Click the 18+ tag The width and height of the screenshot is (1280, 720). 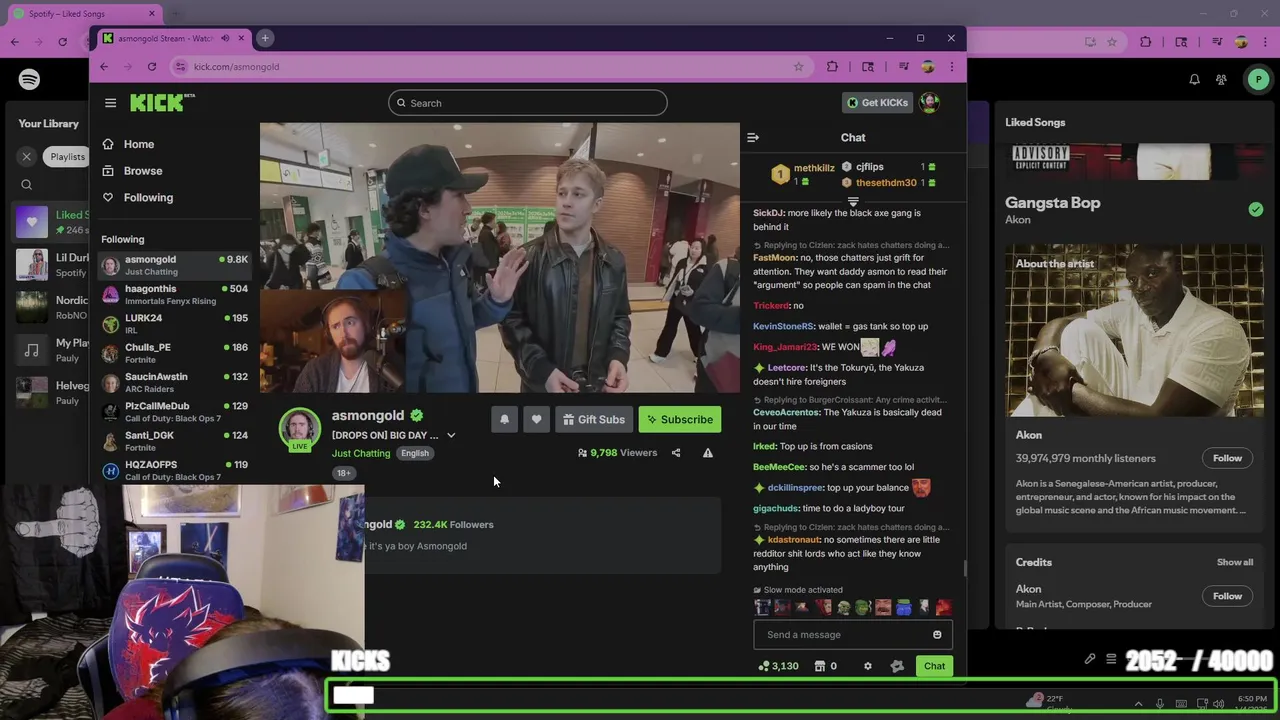pyautogui.click(x=344, y=473)
